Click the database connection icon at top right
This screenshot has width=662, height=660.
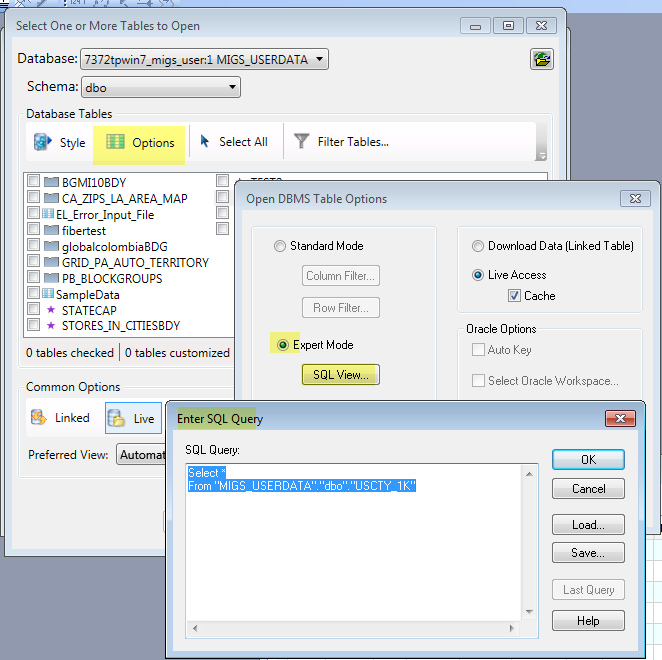click(542, 60)
